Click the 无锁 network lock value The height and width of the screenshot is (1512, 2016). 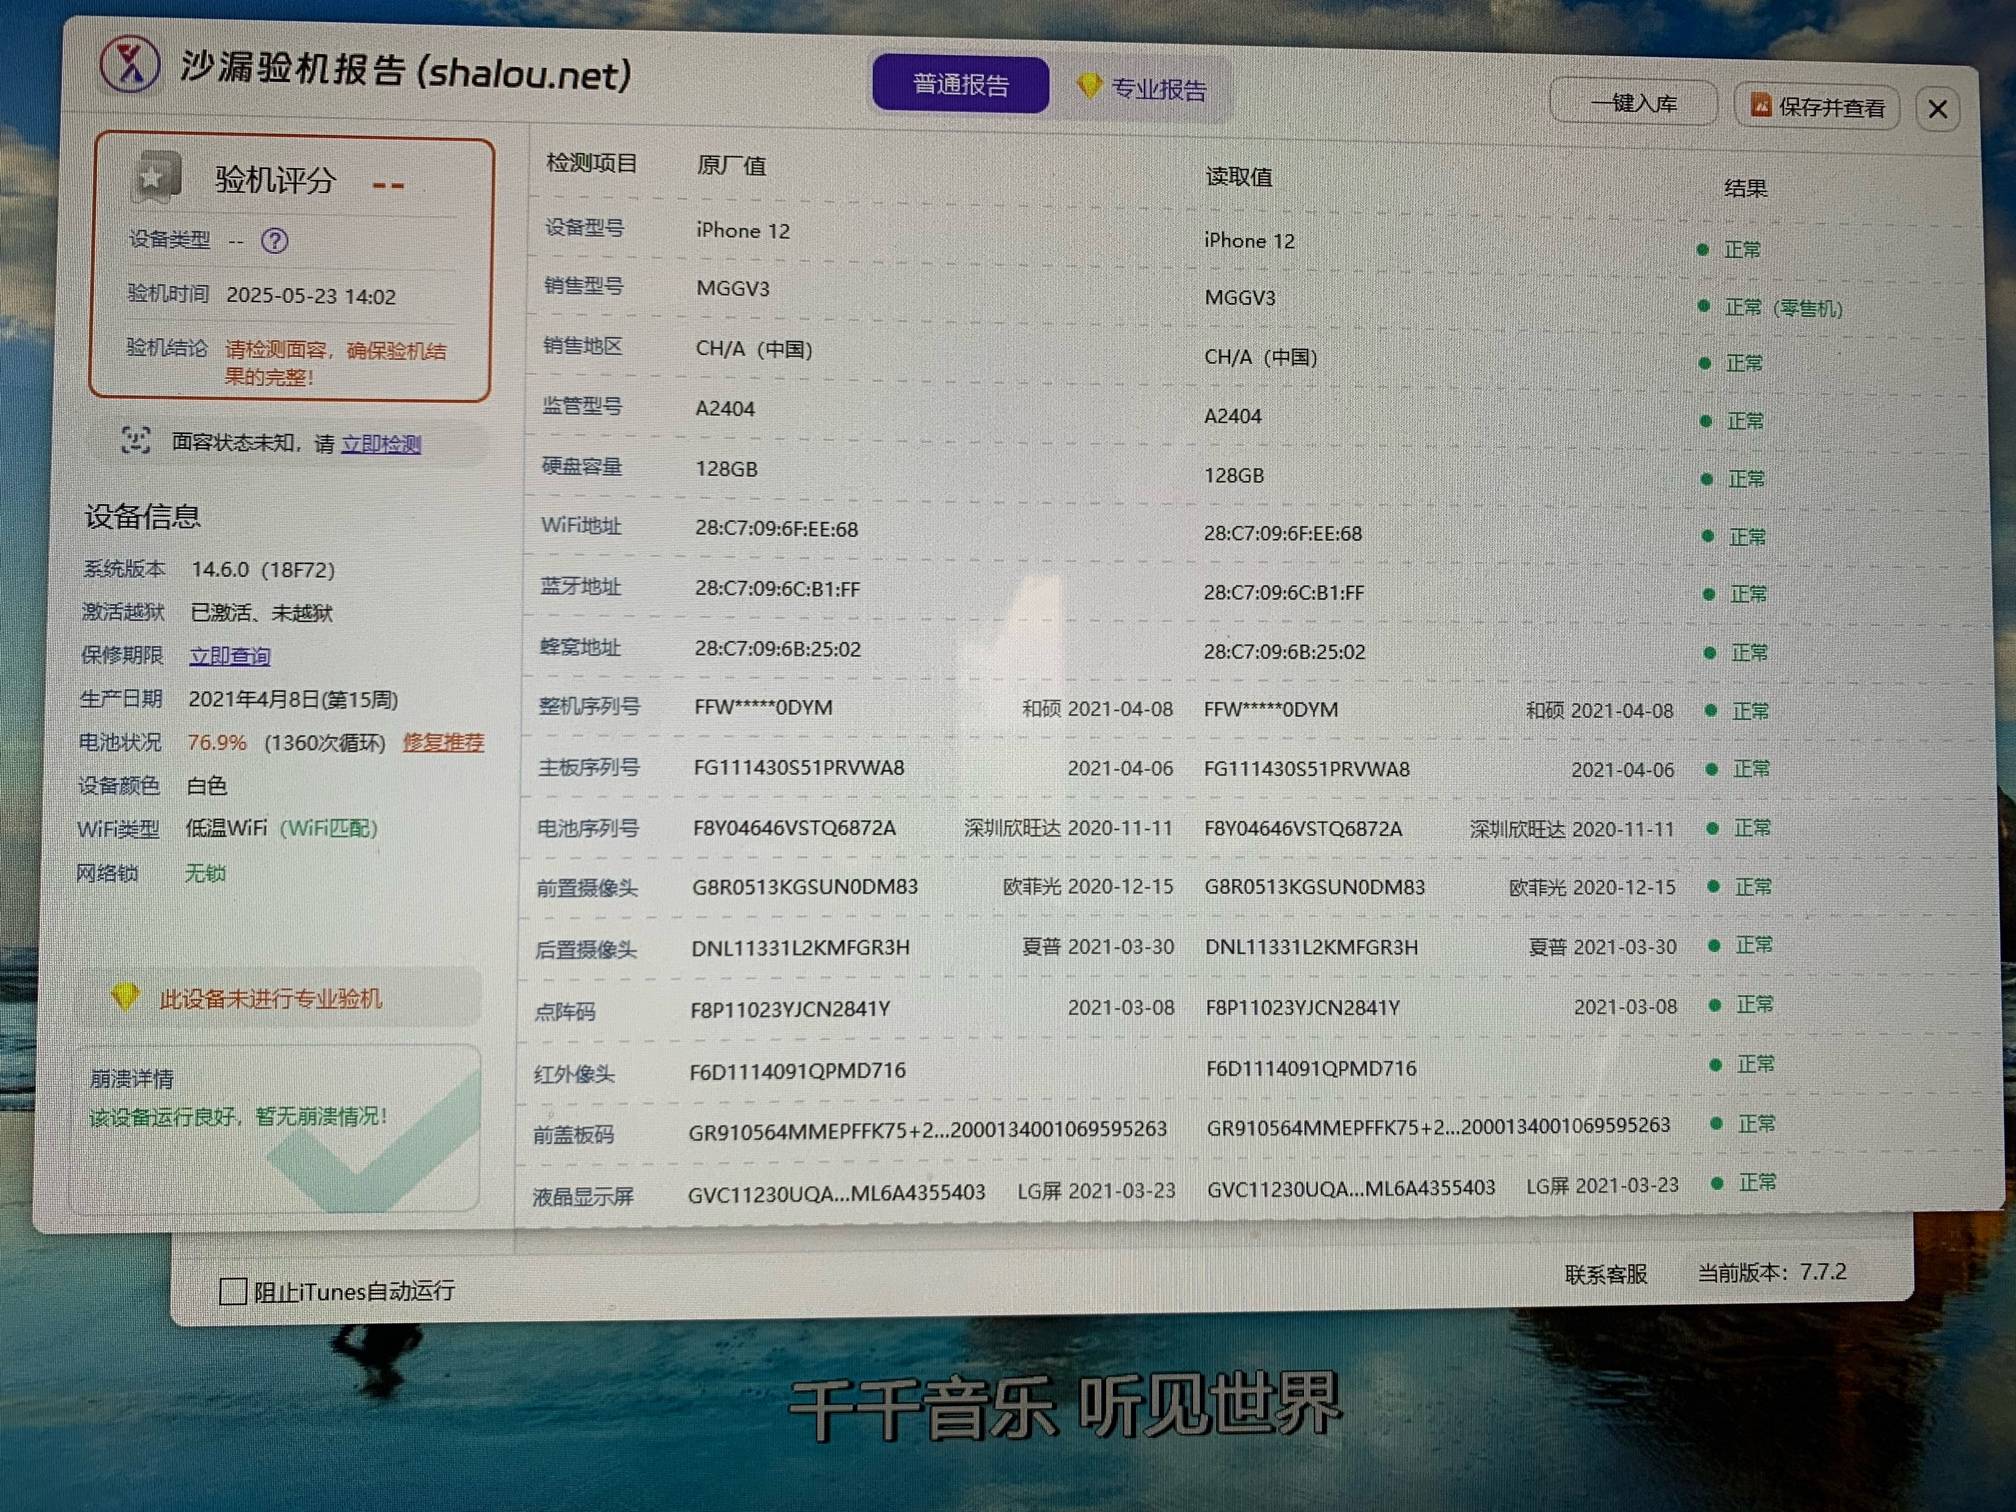(205, 873)
